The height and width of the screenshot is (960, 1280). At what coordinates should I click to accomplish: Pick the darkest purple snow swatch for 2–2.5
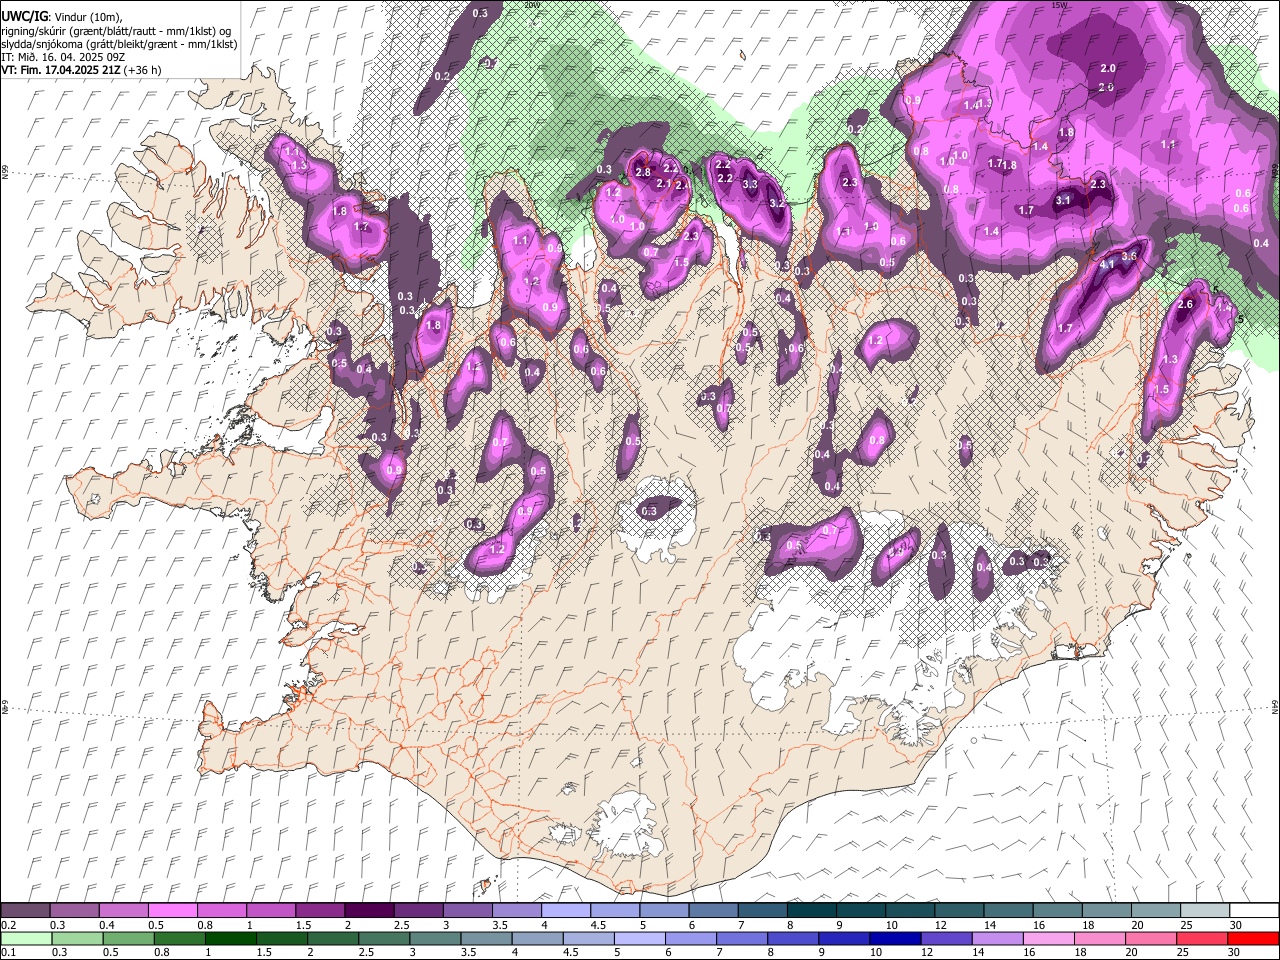pyautogui.click(x=369, y=910)
